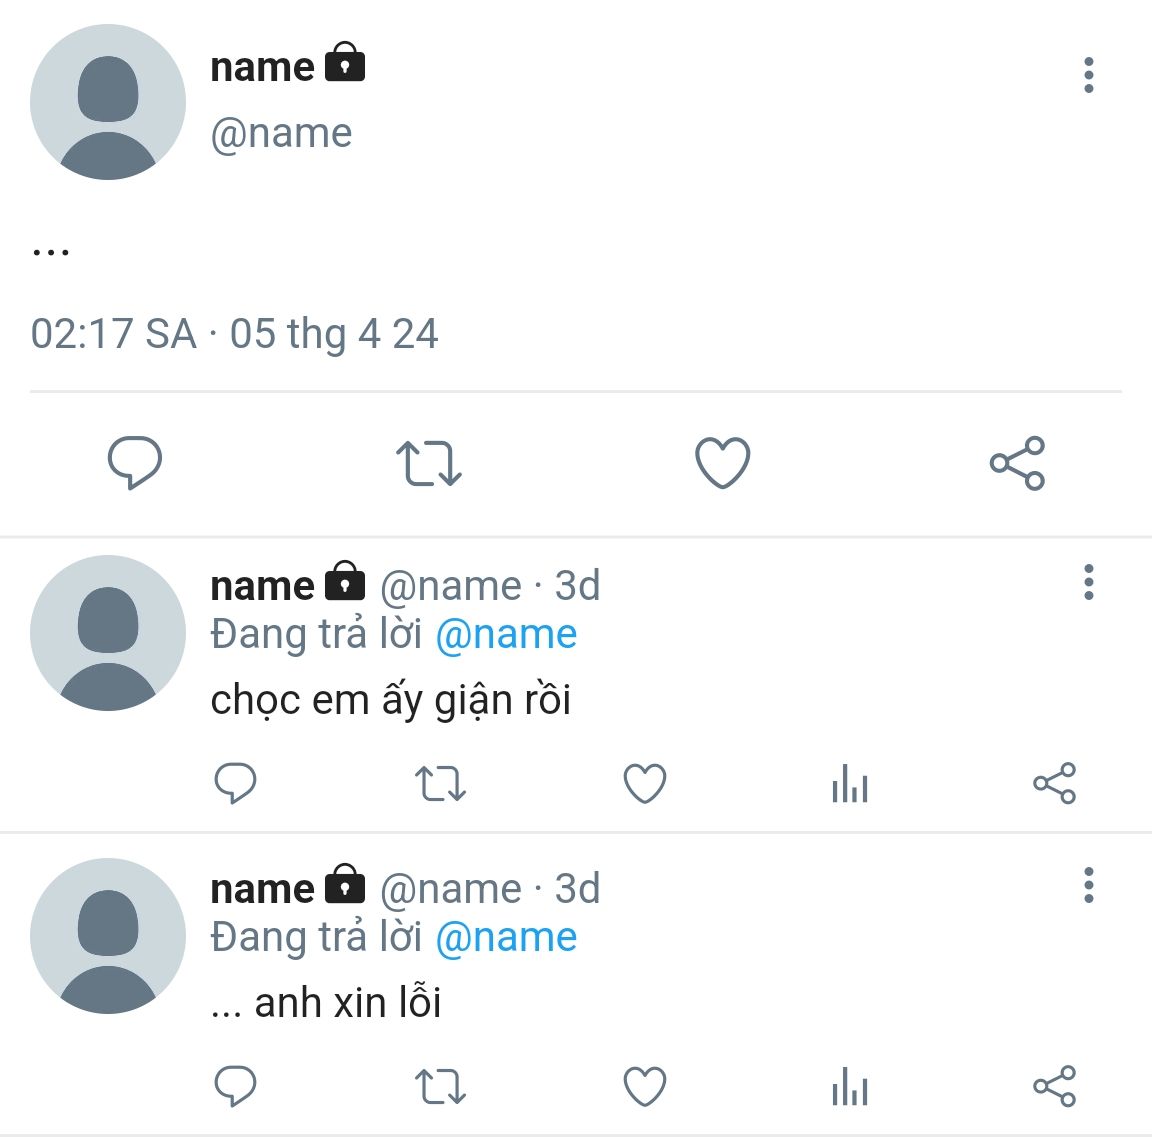Open more options for "... anh xin lỗi"

[x=1088, y=885]
